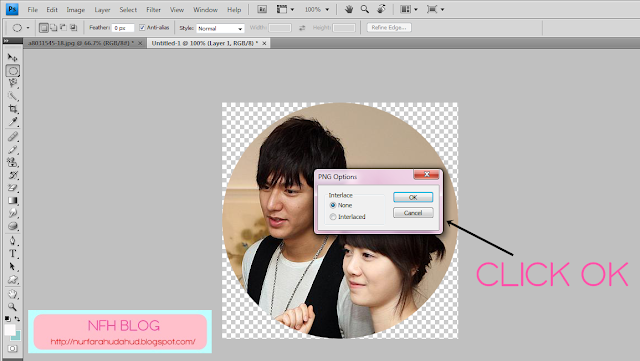This screenshot has width=640, height=361.
Task: Select the Path Selection tool
Action: (x=13, y=266)
